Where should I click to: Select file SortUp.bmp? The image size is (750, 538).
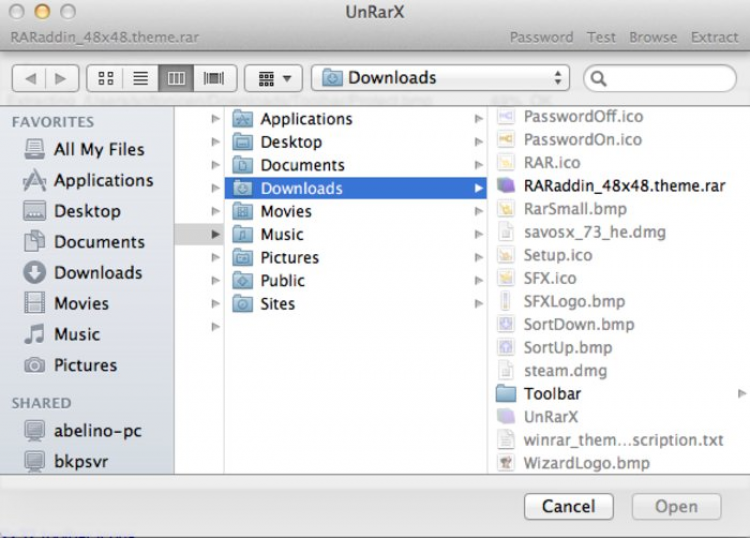(x=555, y=347)
